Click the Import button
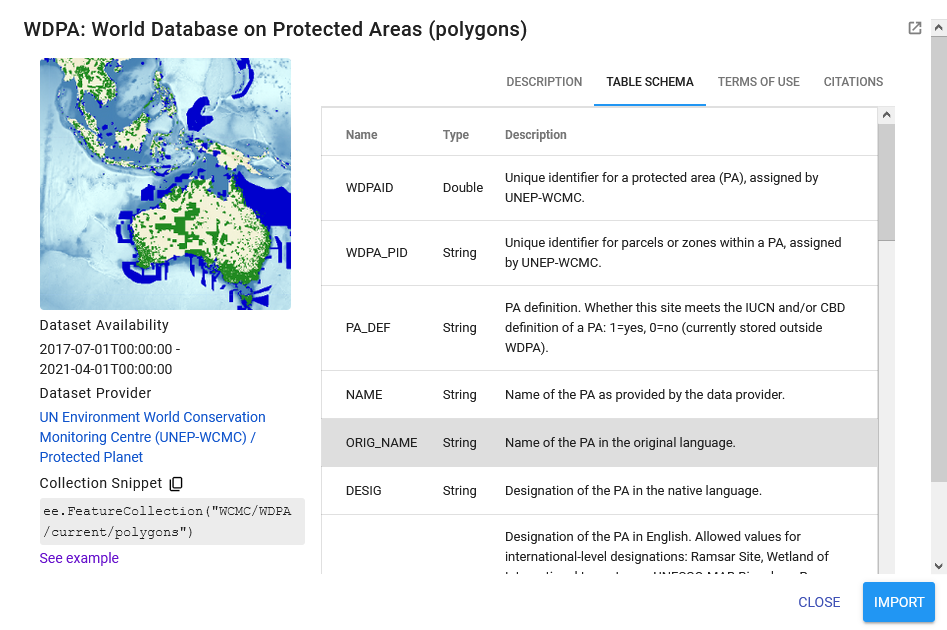Screen dimensions: 947x630 pyautogui.click(x=898, y=602)
